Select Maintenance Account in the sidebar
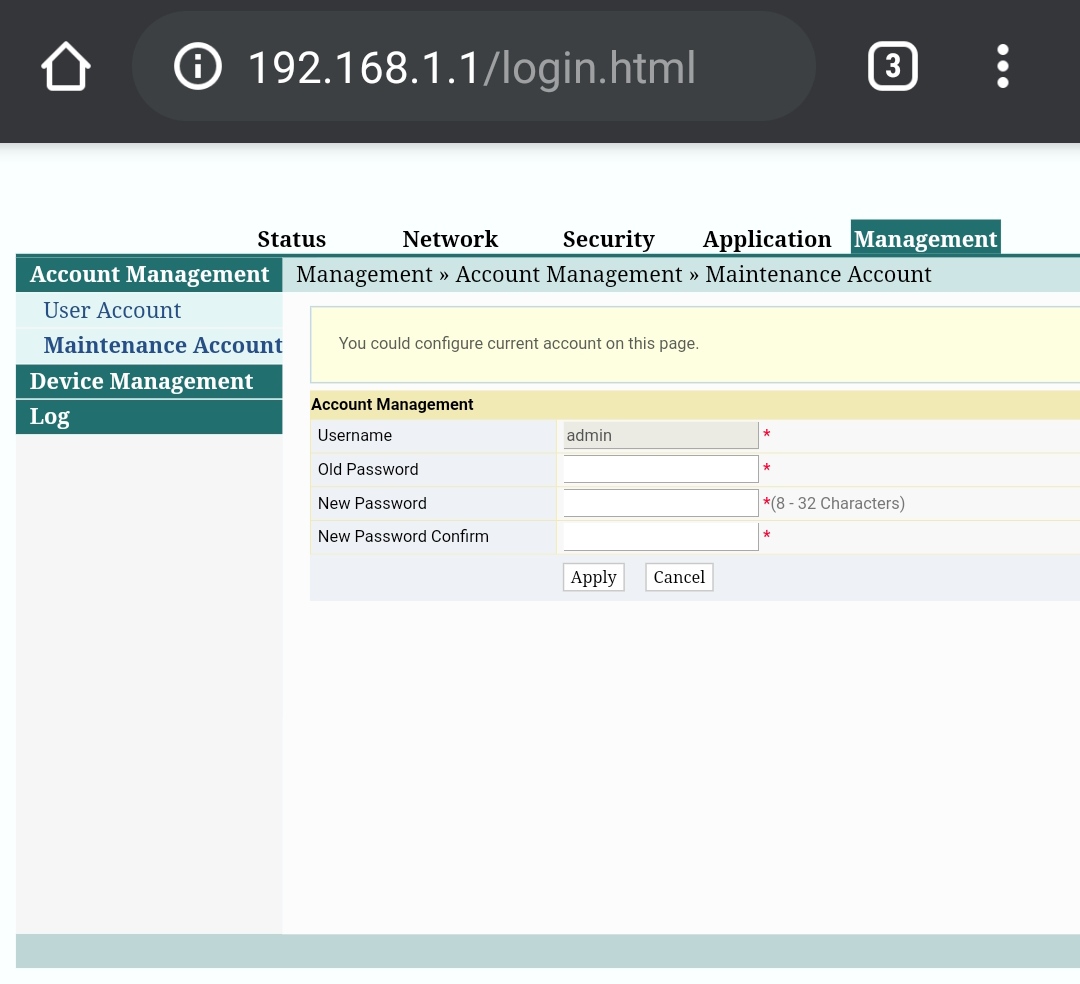The image size is (1080, 984). [x=162, y=345]
